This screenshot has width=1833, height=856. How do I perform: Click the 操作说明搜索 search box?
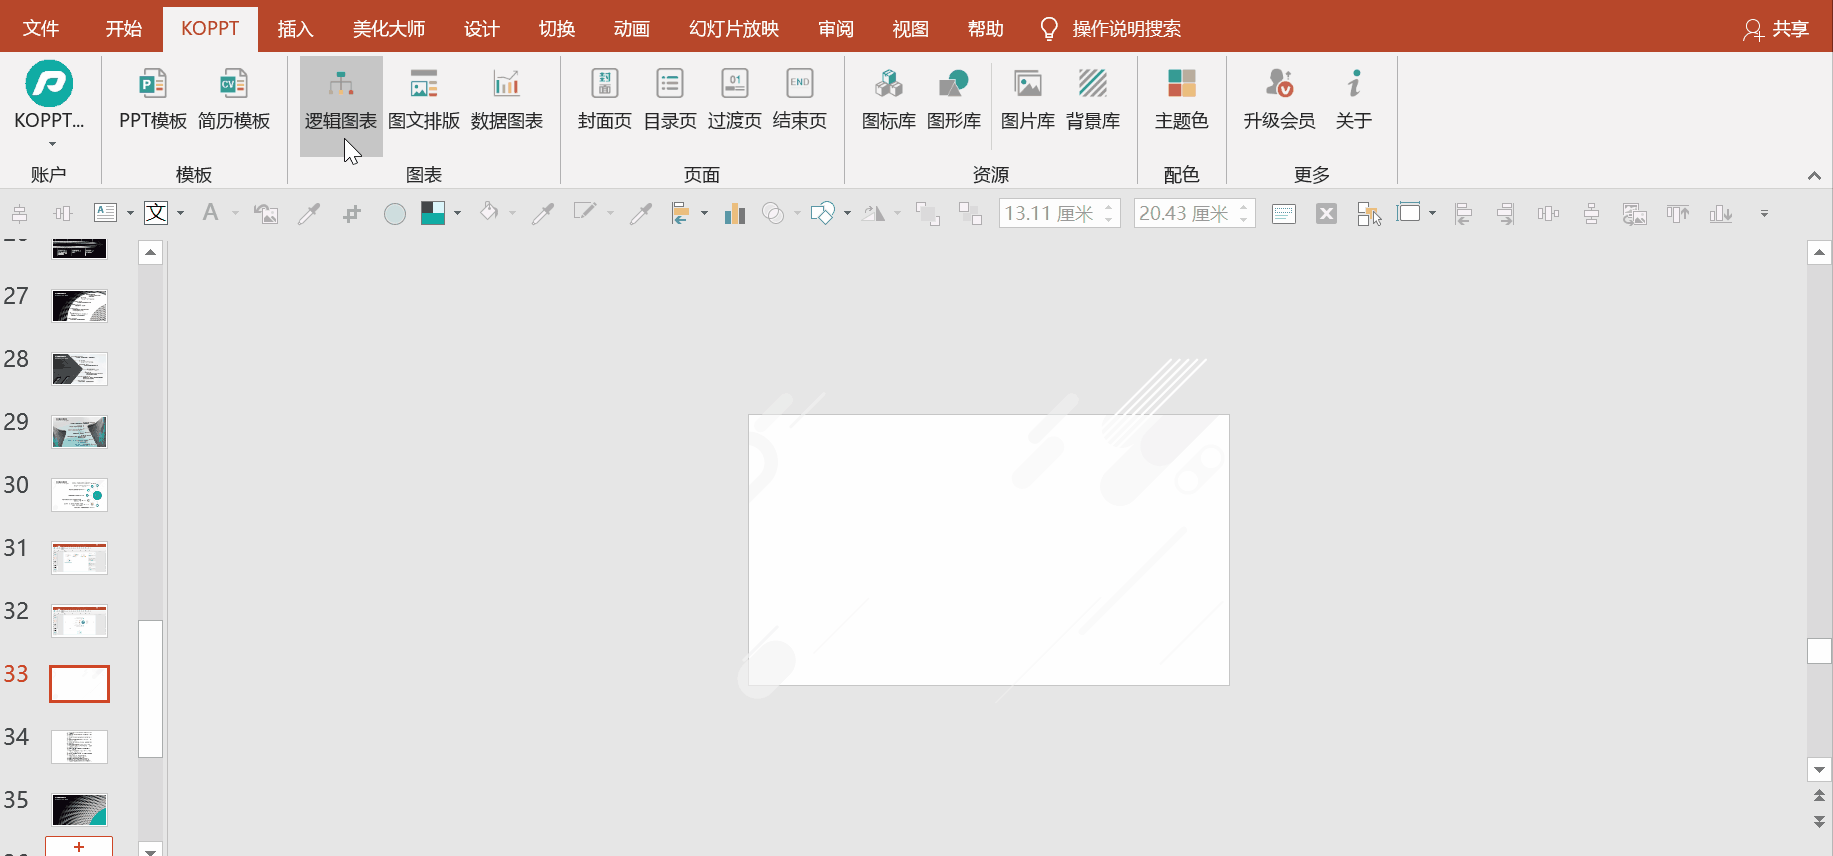tap(1126, 29)
